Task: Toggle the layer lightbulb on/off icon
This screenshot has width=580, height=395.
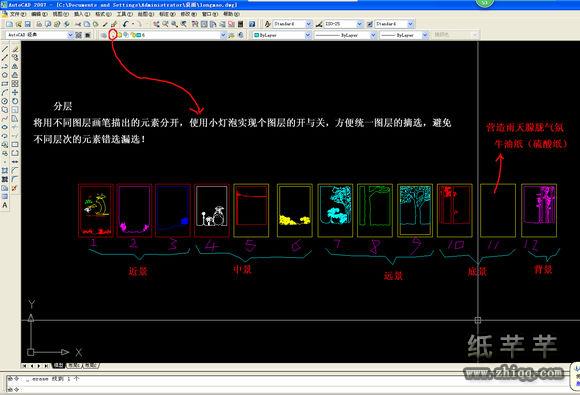Action: pyautogui.click(x=114, y=35)
